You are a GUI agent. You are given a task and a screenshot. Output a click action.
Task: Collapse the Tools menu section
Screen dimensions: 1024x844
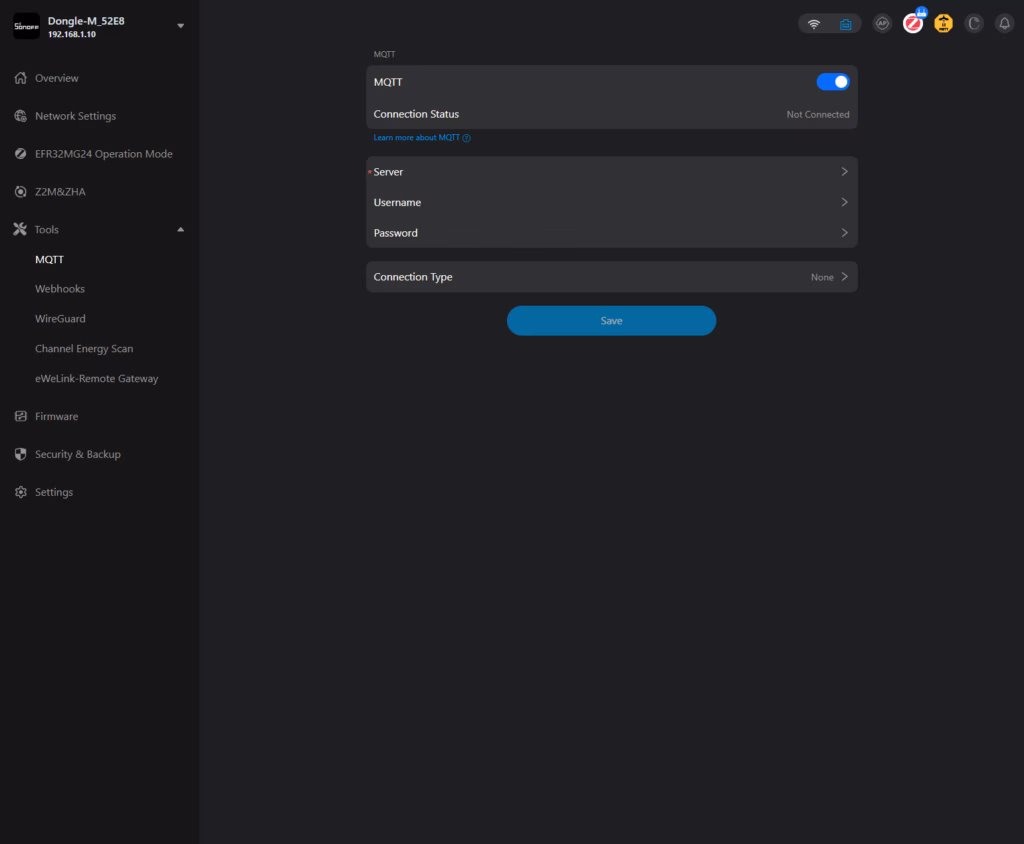[x=181, y=230]
